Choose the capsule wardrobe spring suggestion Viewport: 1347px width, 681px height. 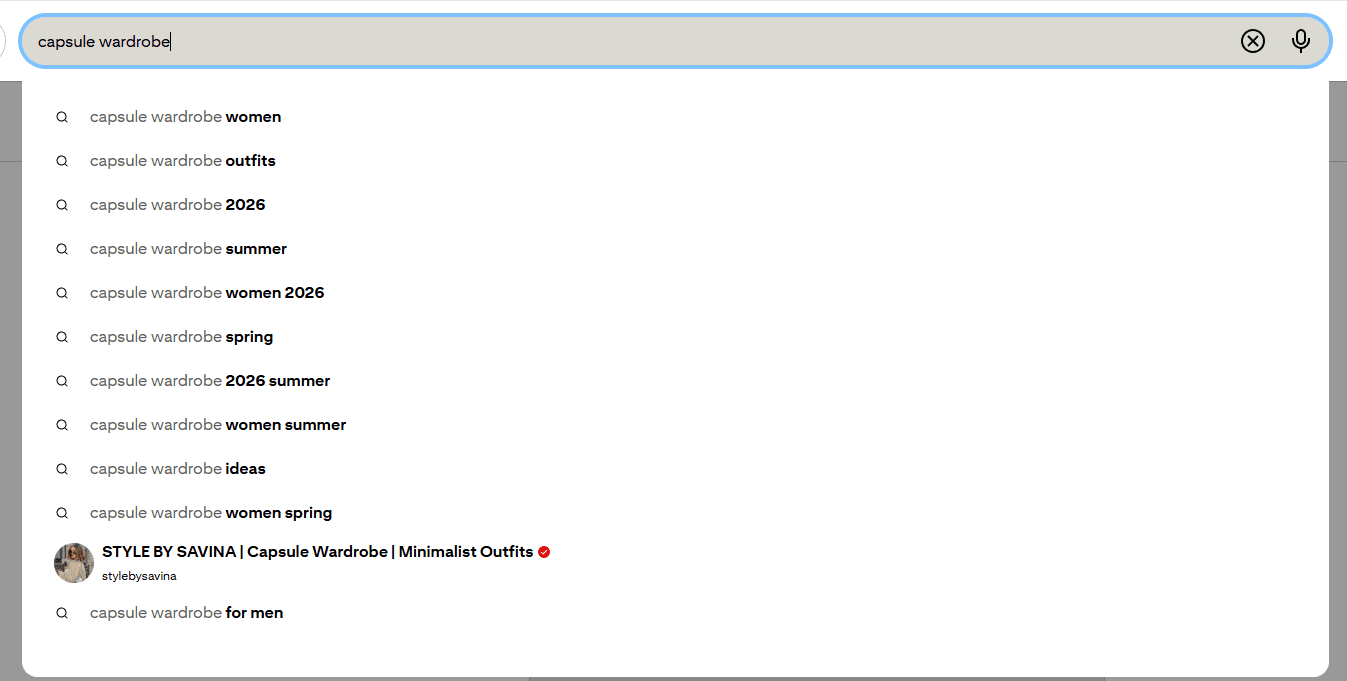pyautogui.click(x=675, y=337)
